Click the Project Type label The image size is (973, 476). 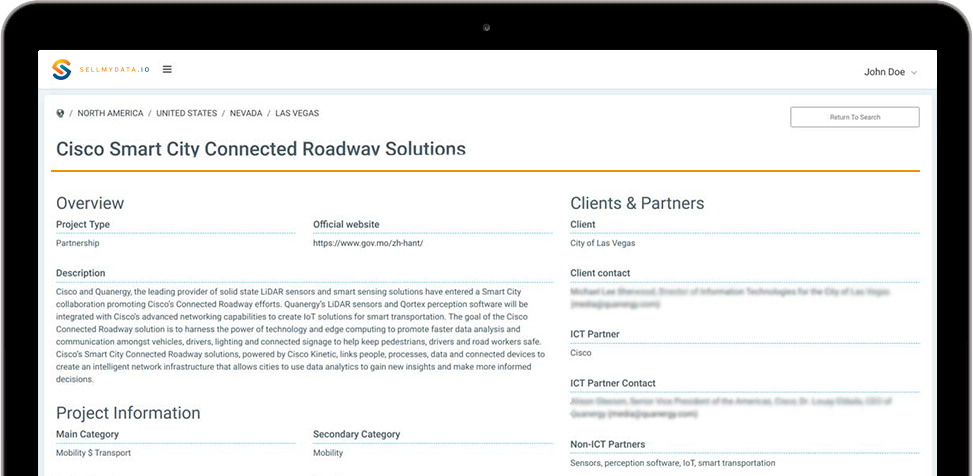tap(83, 225)
